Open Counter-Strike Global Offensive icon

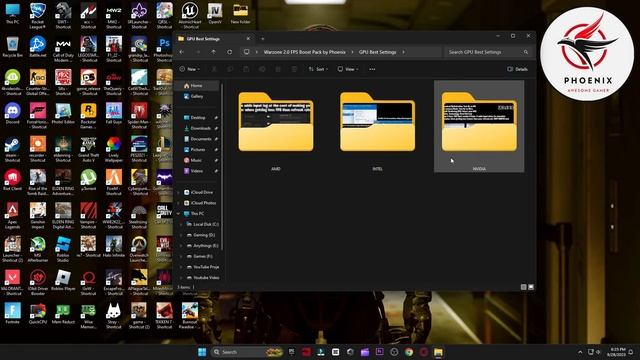point(38,82)
